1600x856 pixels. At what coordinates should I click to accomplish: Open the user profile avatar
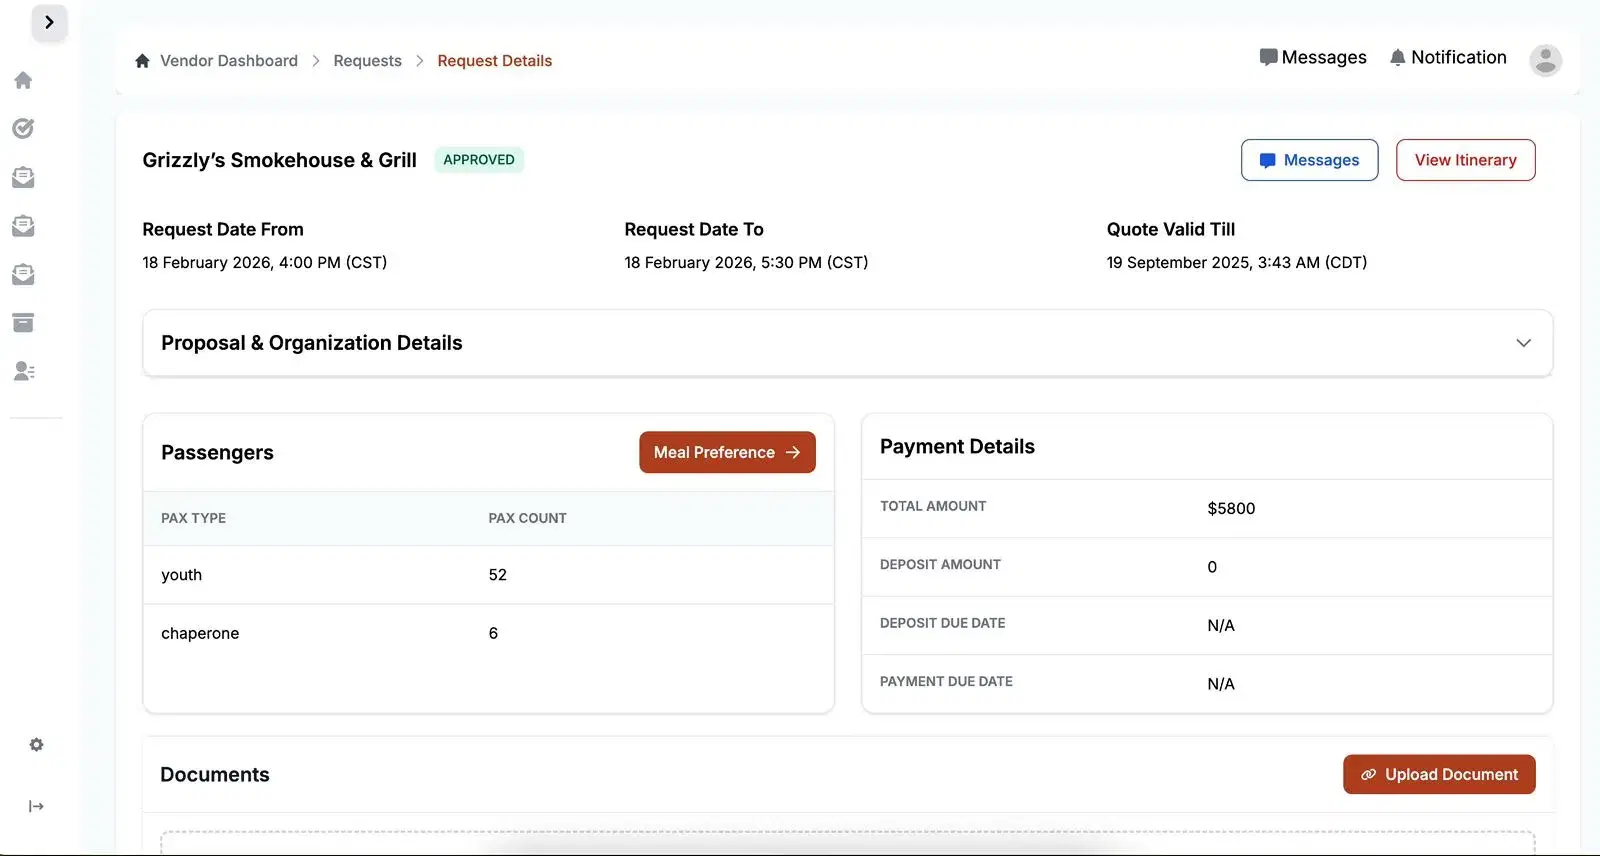pyautogui.click(x=1545, y=60)
